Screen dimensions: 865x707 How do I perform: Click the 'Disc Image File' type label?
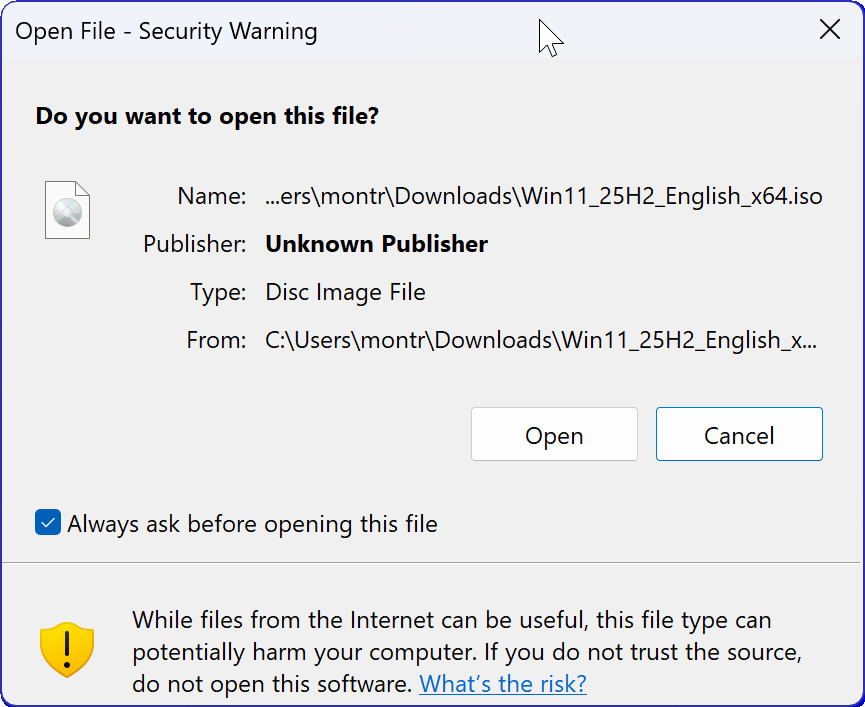click(345, 292)
